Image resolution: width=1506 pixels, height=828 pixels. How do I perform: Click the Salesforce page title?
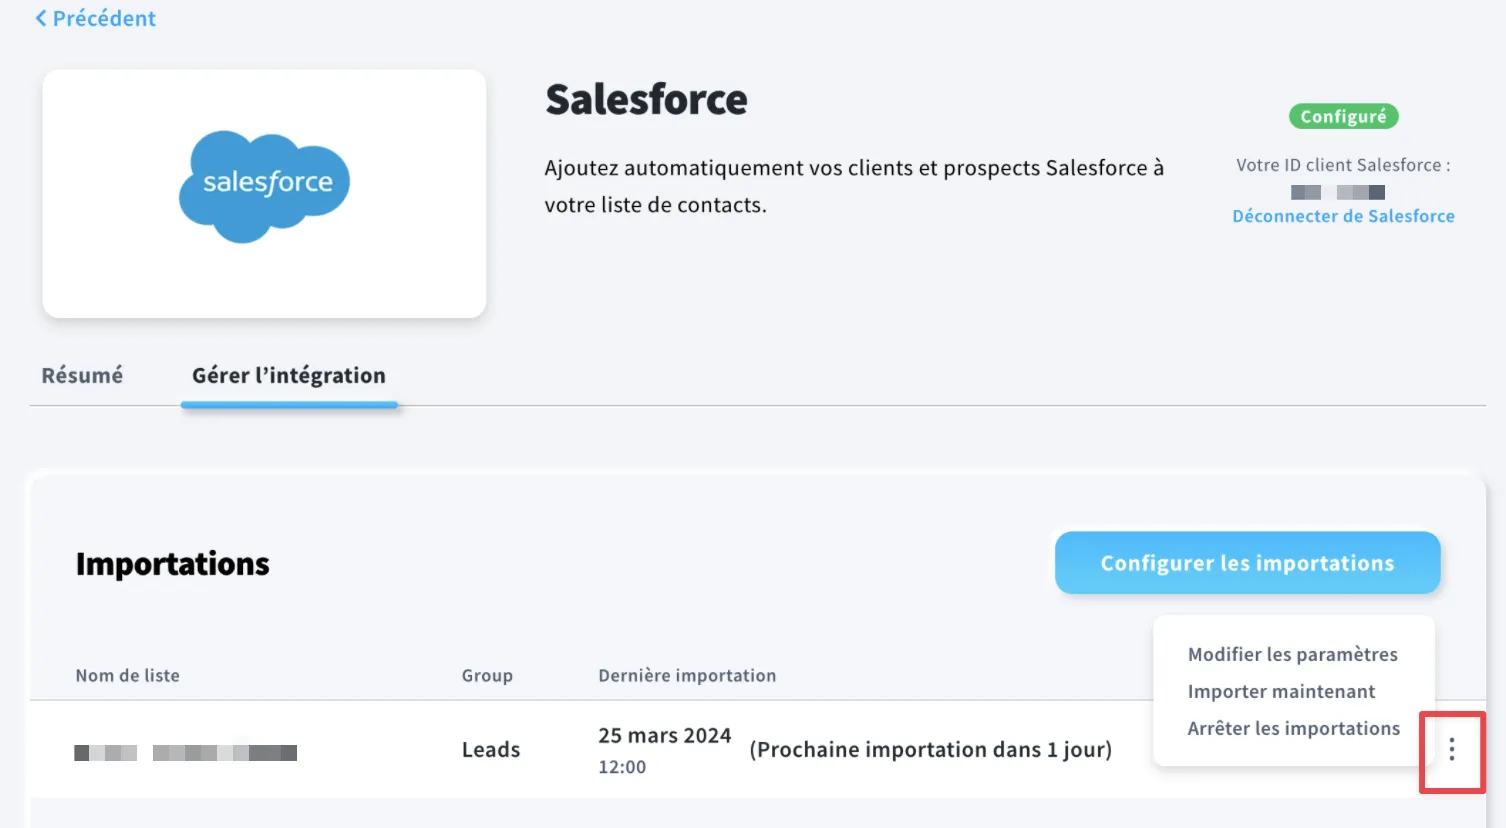[646, 99]
